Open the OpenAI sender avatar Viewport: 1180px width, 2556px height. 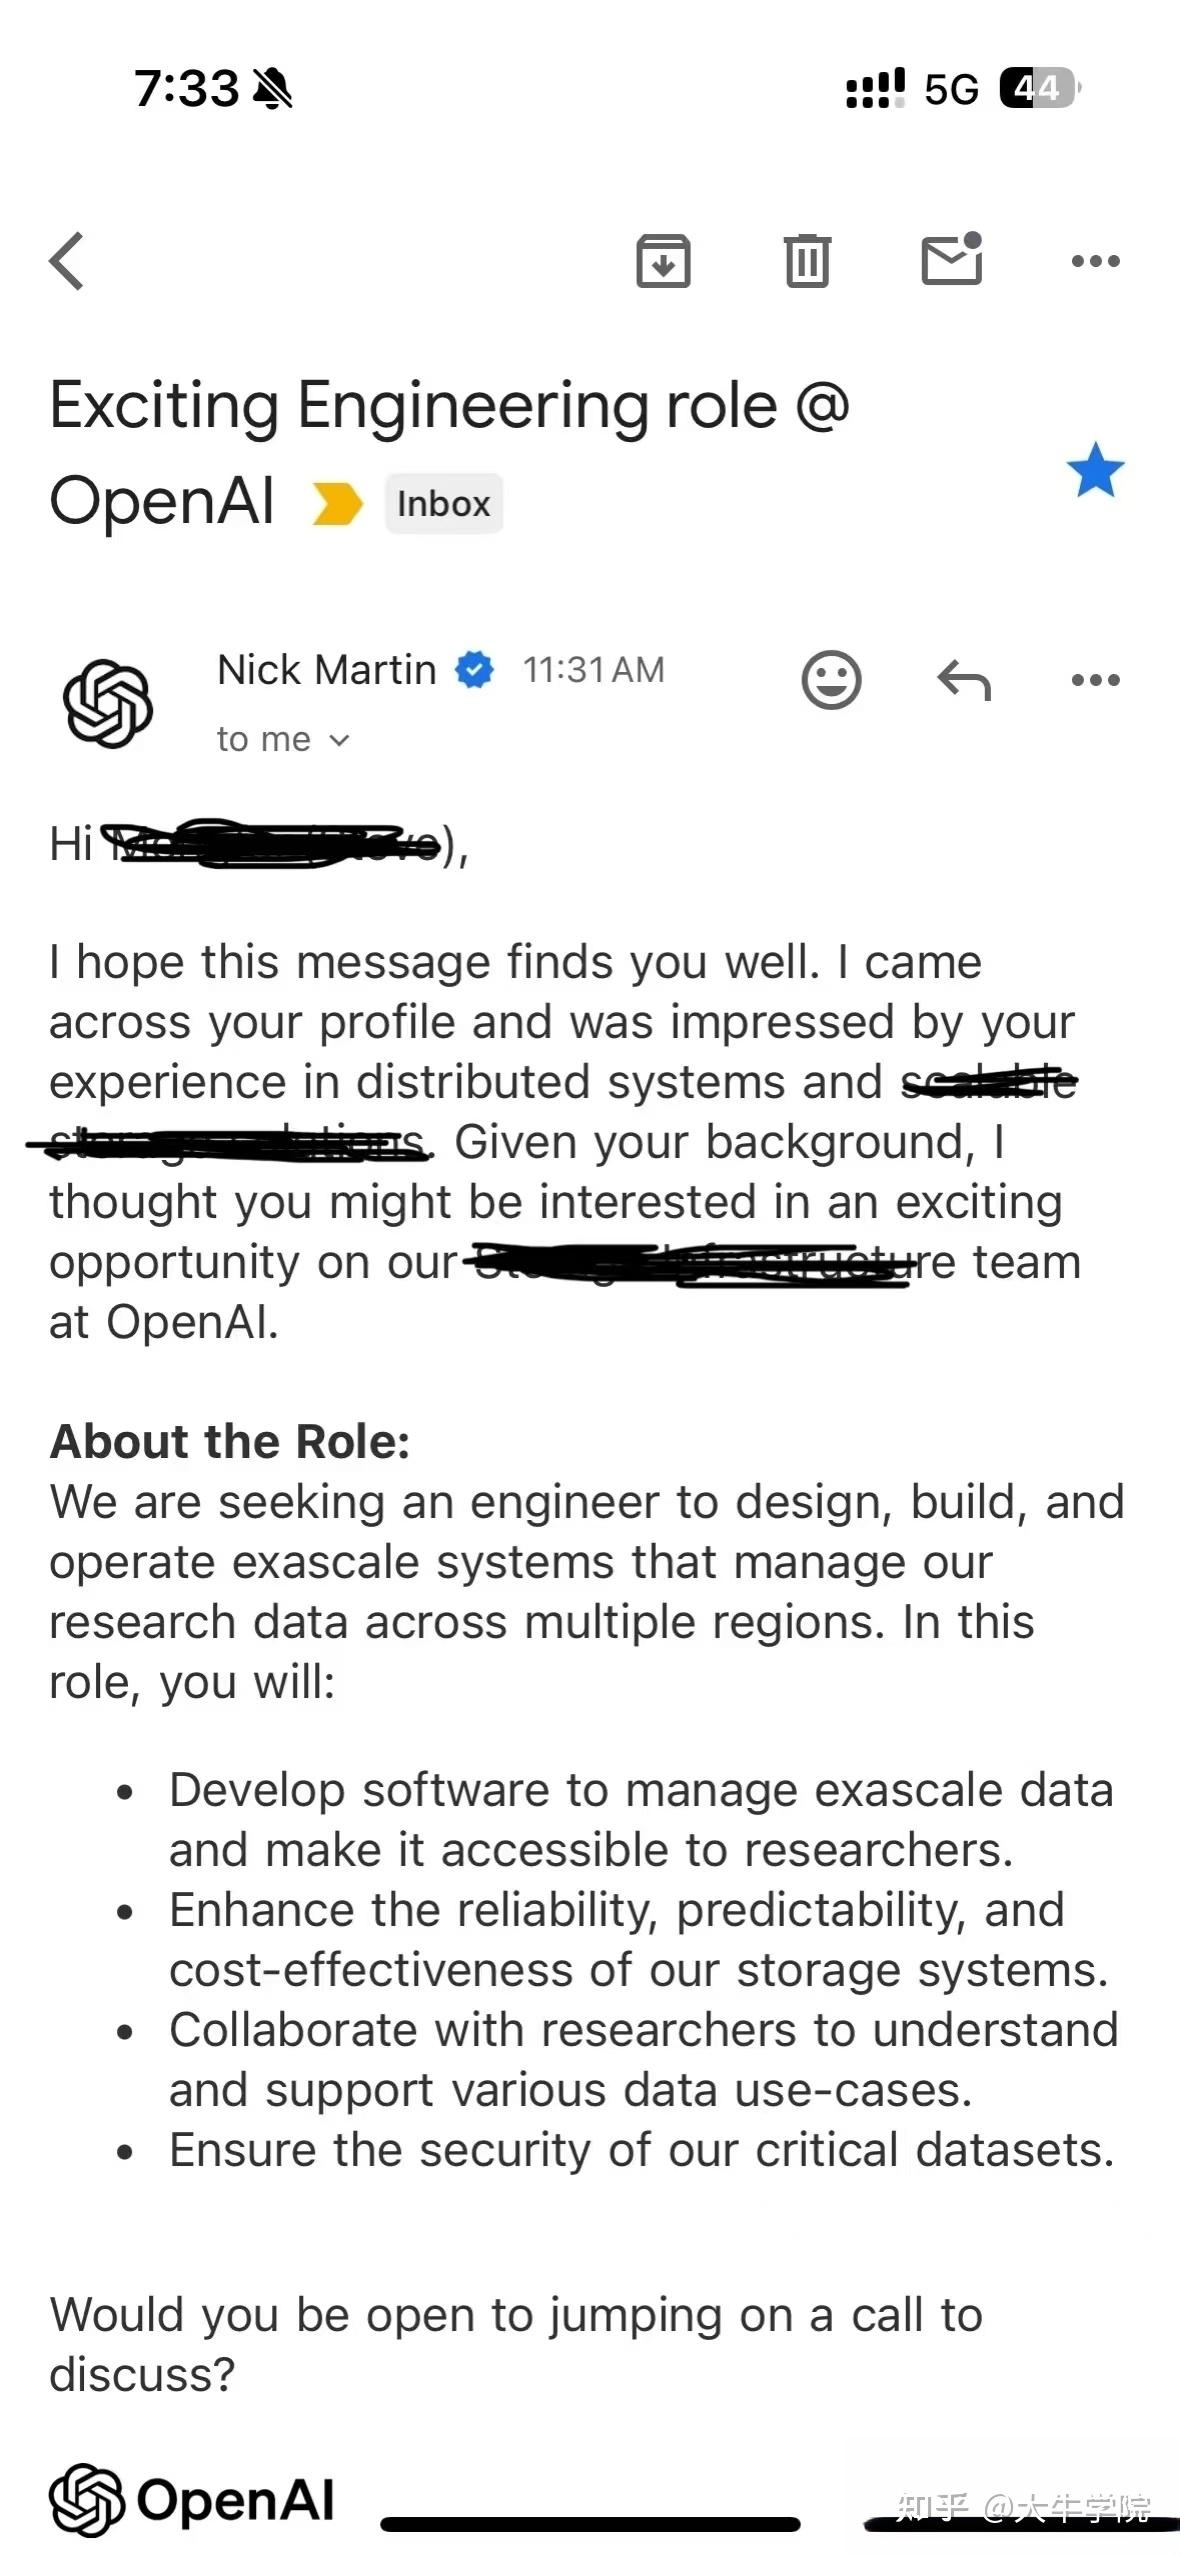[x=110, y=700]
